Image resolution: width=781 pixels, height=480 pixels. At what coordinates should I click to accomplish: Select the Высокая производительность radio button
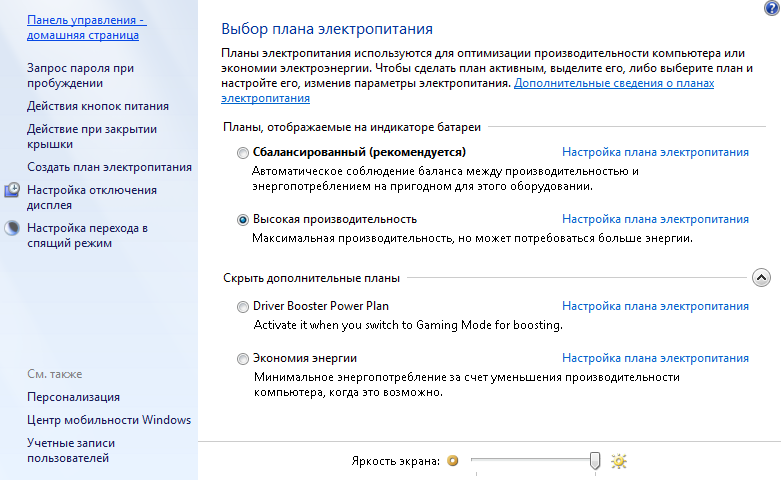click(243, 220)
